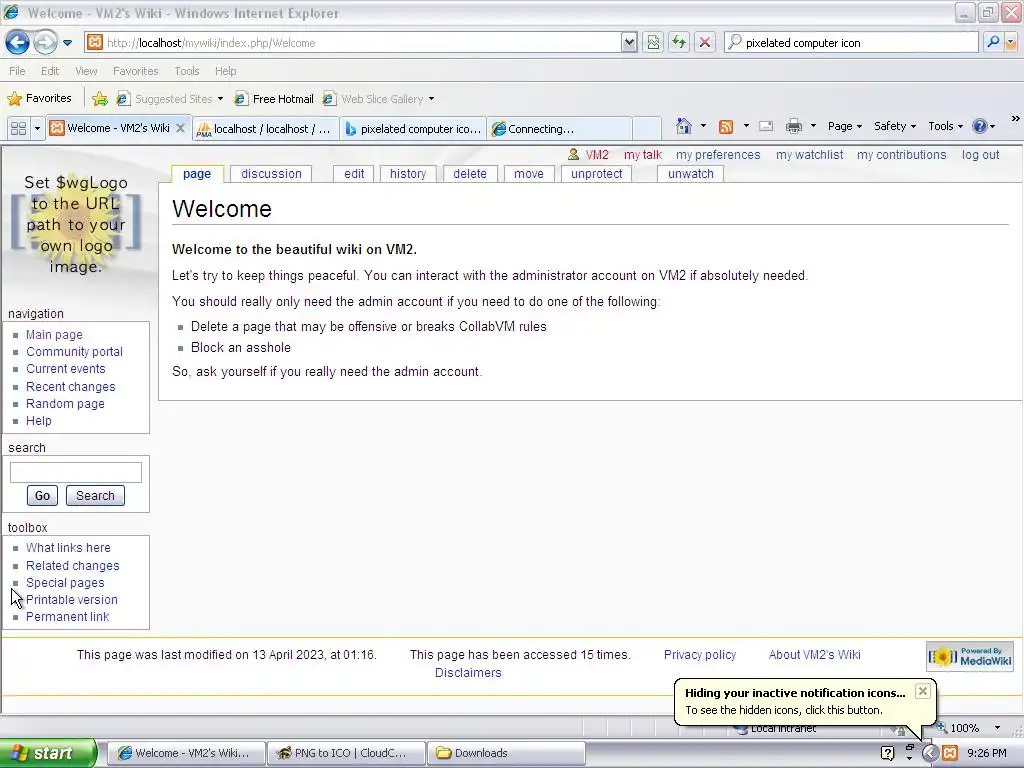Screen dimensions: 1024x768
Task: Open the Edit menu
Action: click(x=50, y=71)
